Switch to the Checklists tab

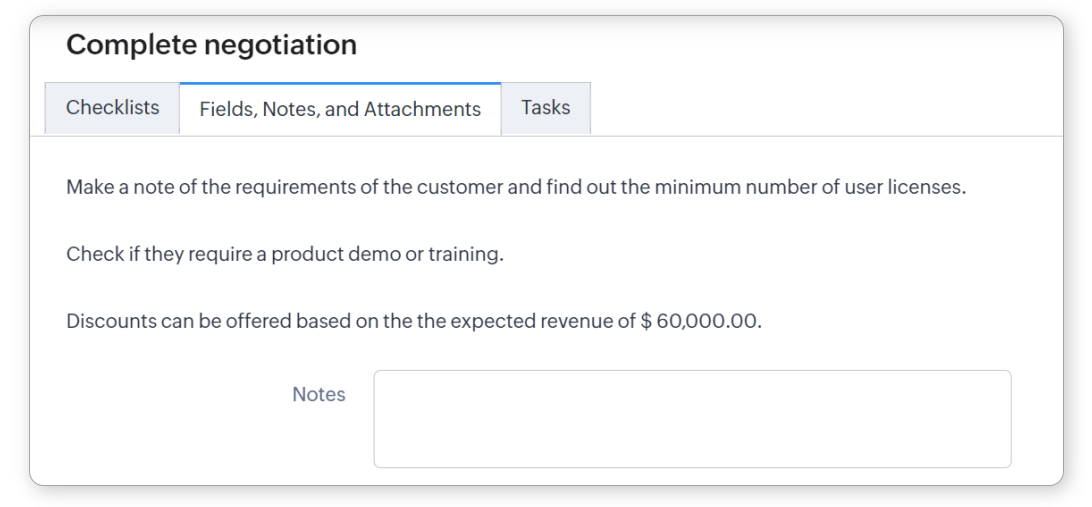(x=112, y=108)
